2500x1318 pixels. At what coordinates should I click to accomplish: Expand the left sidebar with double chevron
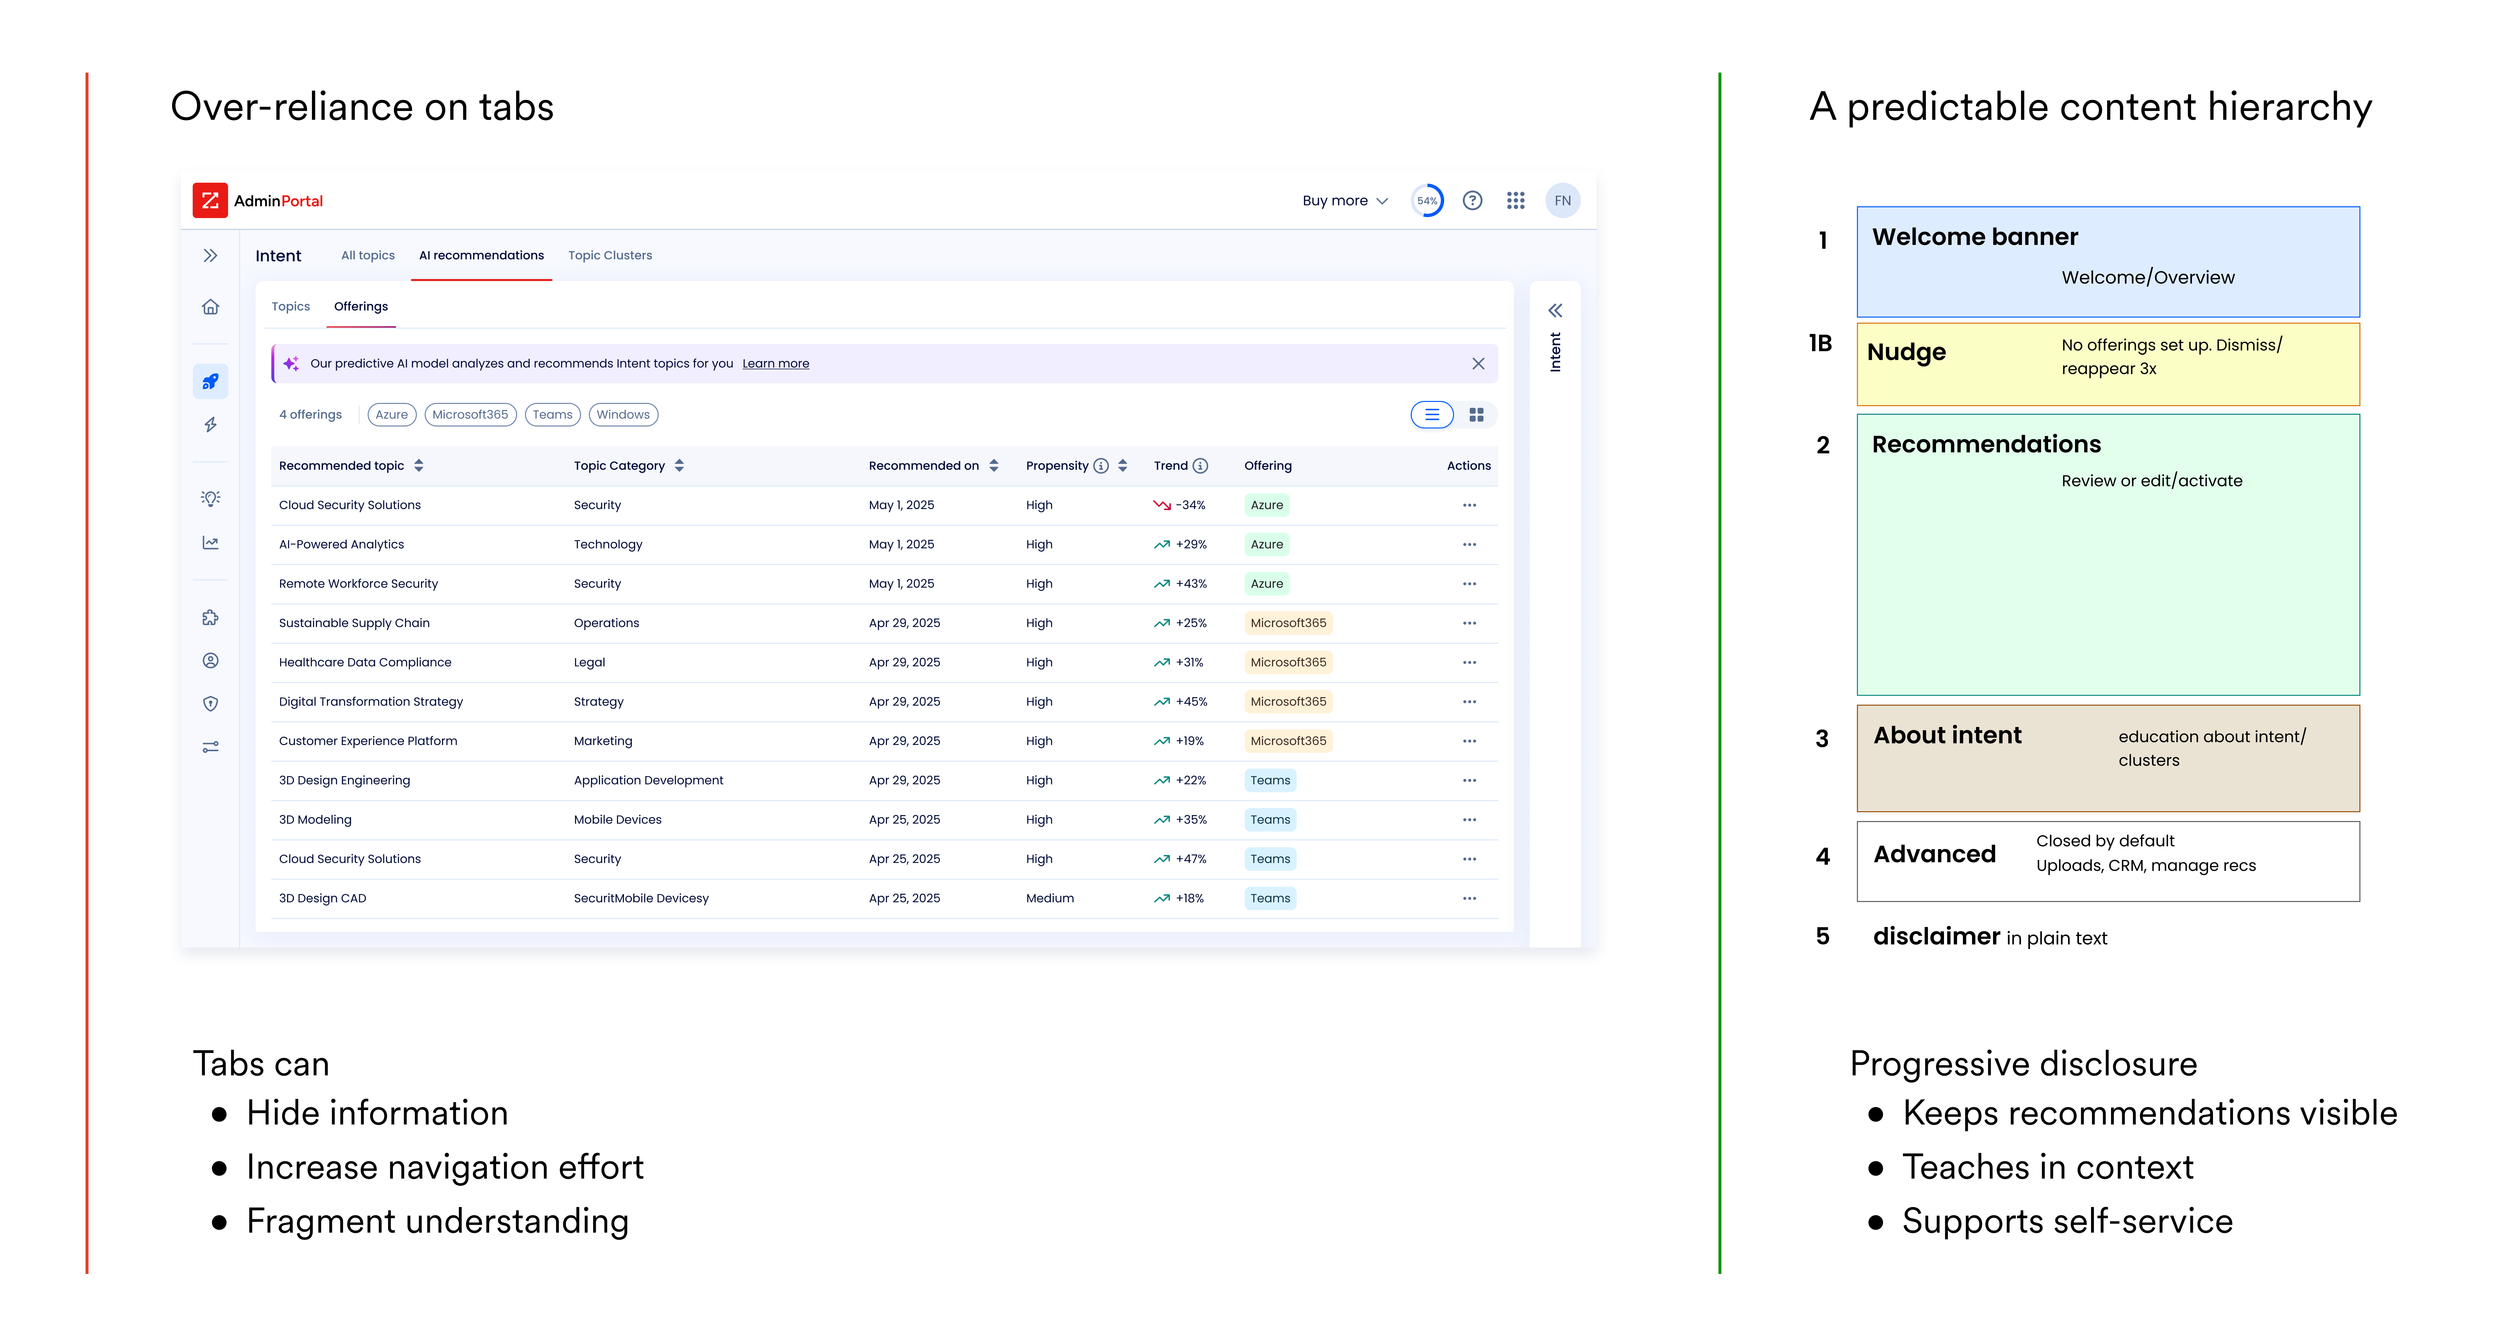(210, 256)
